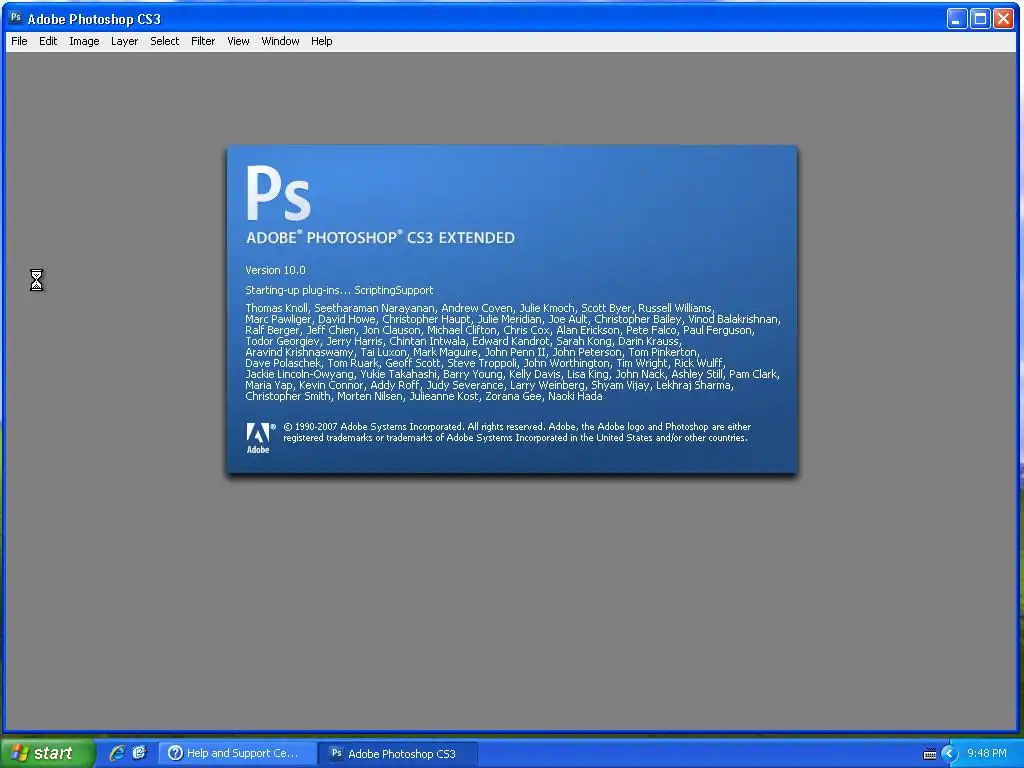Click the Adobe logo on the splash screen

coord(259,438)
